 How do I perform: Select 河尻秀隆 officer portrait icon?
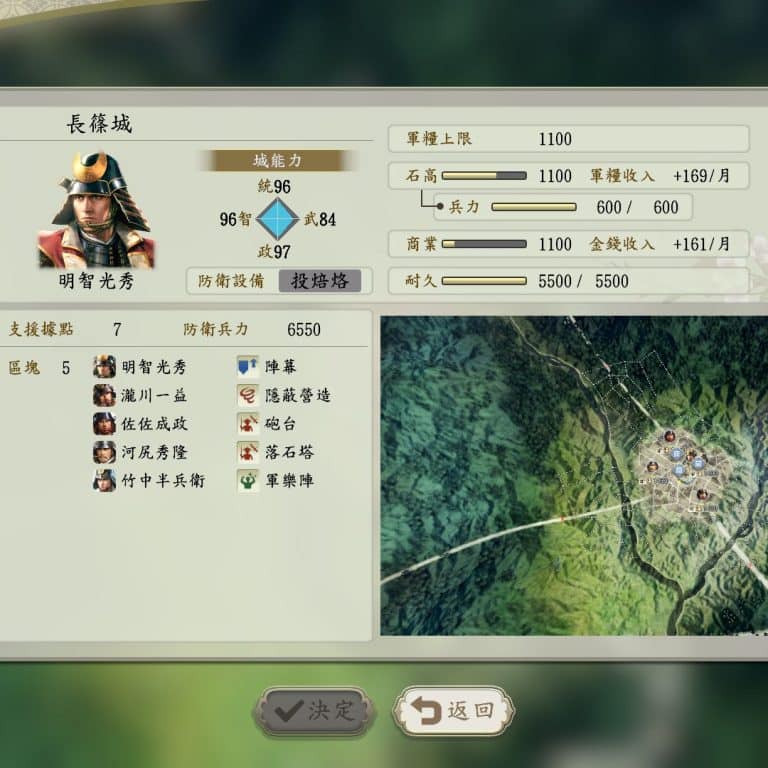[x=104, y=452]
